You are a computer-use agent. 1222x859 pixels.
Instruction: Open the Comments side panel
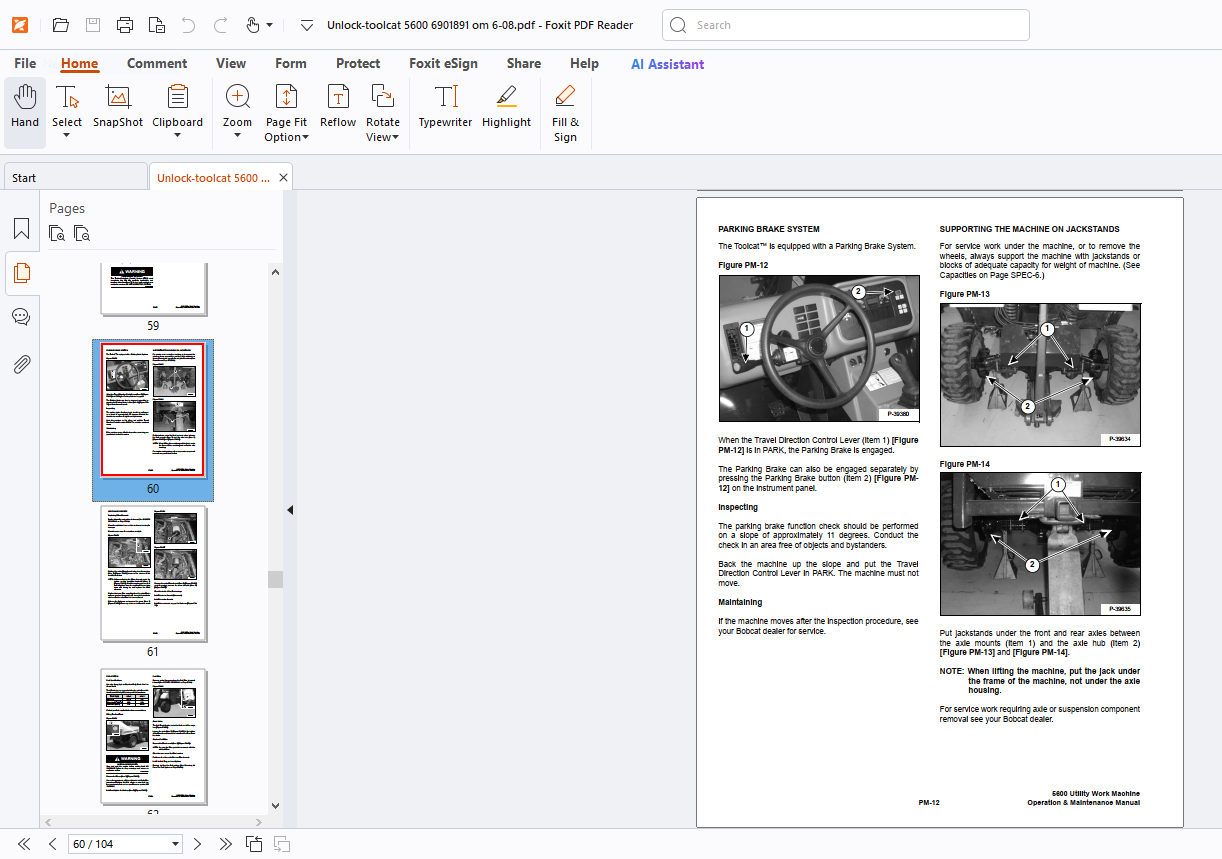tap(21, 317)
